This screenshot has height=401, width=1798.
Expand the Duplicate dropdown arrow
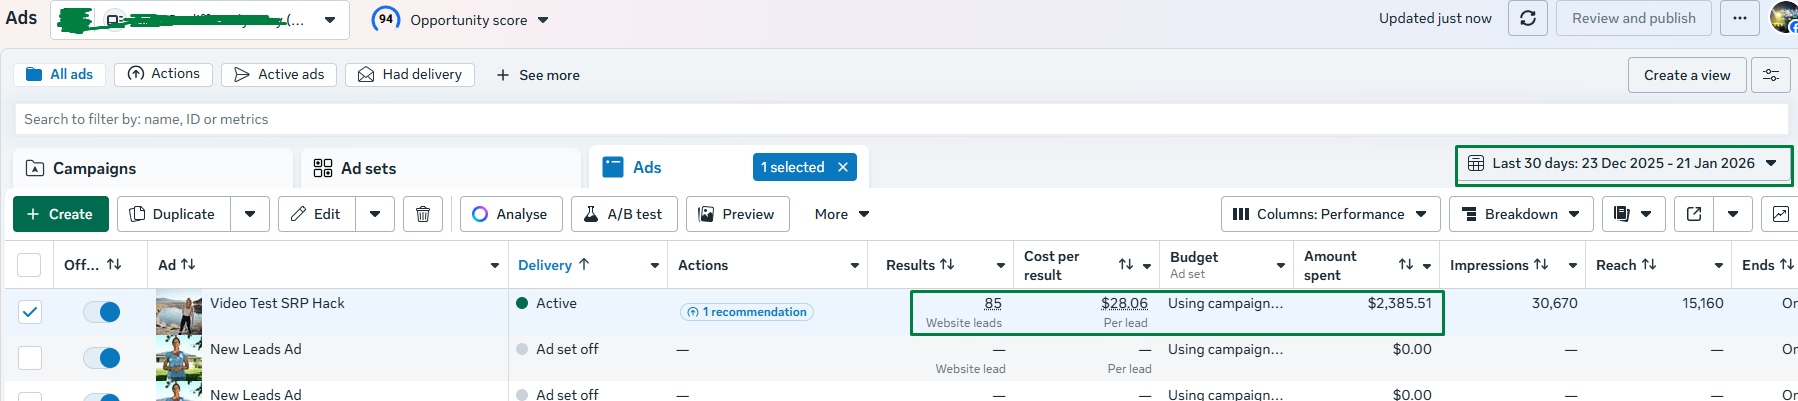coord(250,214)
